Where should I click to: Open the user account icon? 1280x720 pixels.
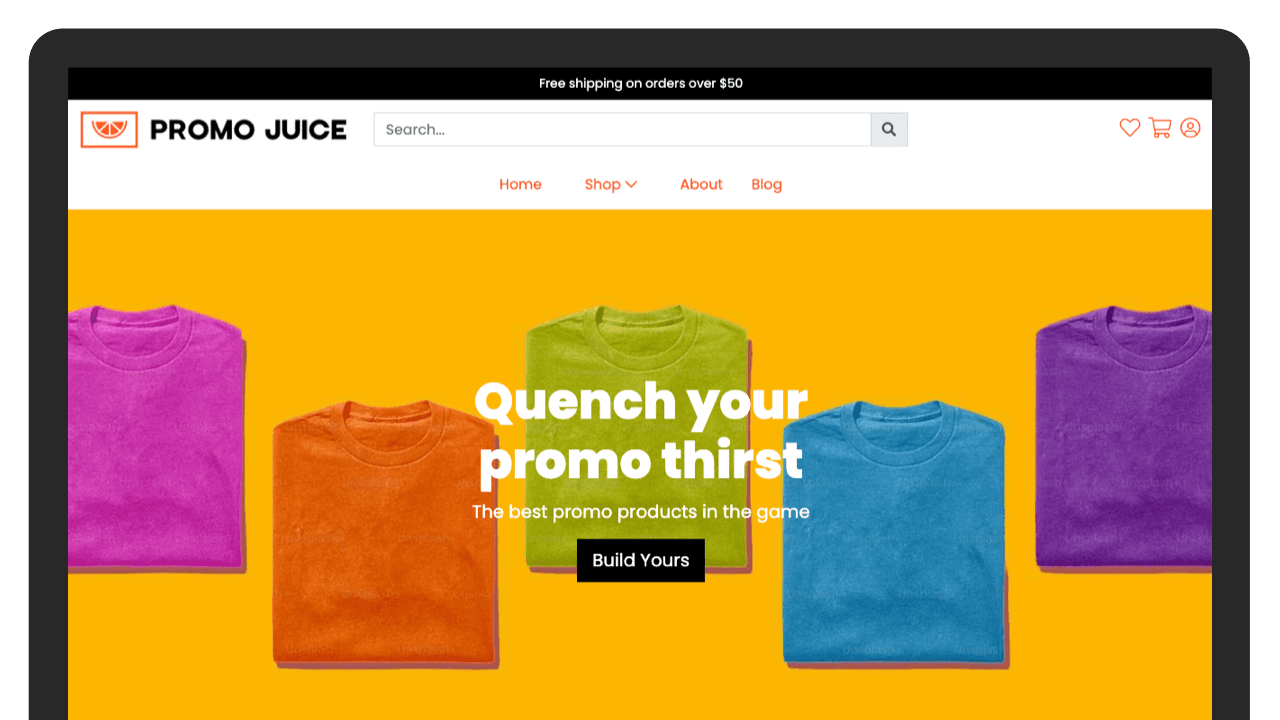[x=1190, y=128]
